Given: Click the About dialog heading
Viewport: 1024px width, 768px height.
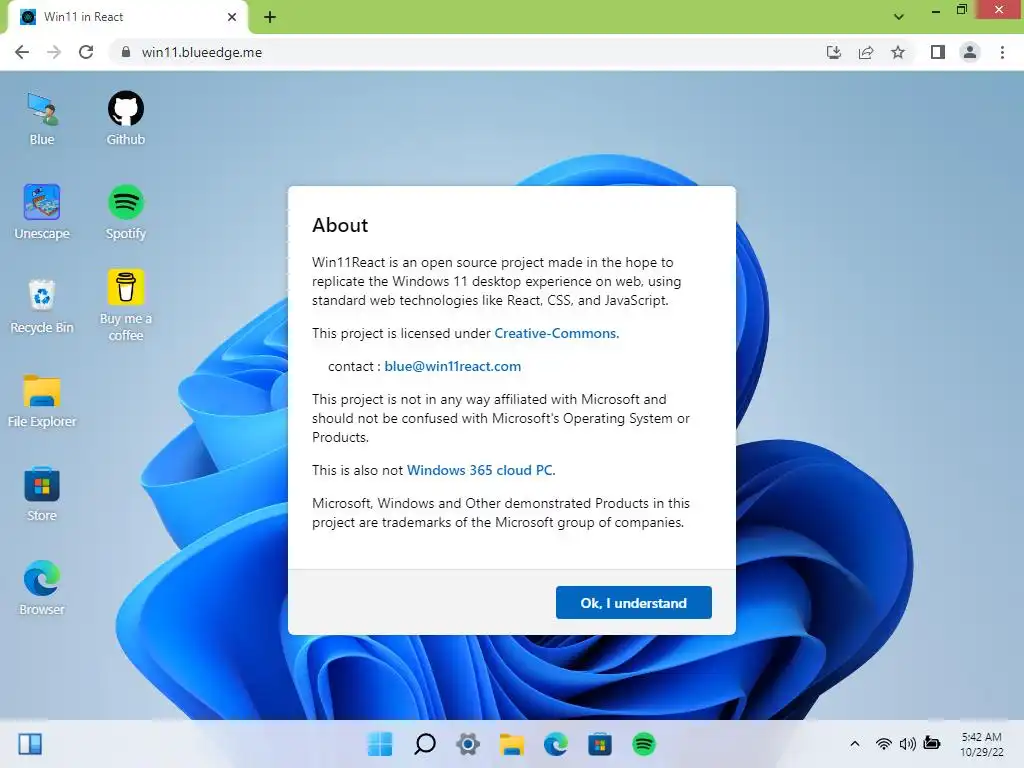Looking at the screenshot, I should tap(340, 225).
